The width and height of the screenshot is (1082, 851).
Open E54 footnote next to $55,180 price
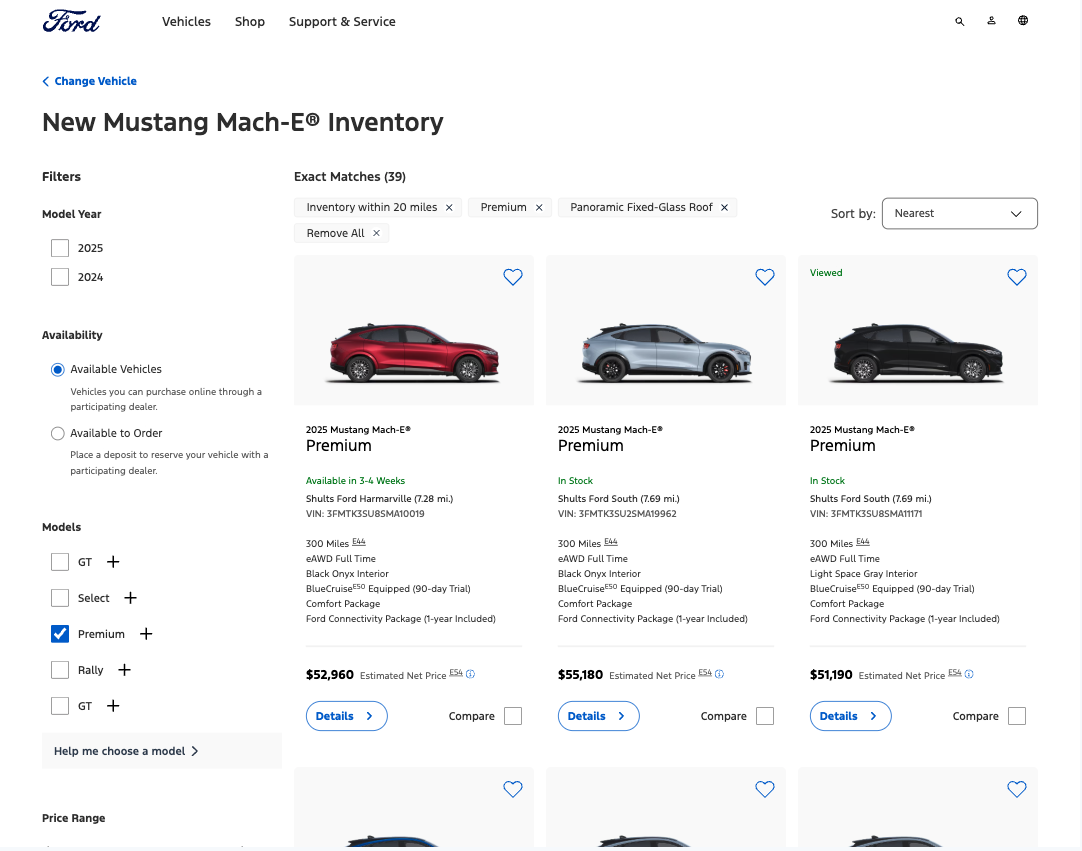click(705, 672)
